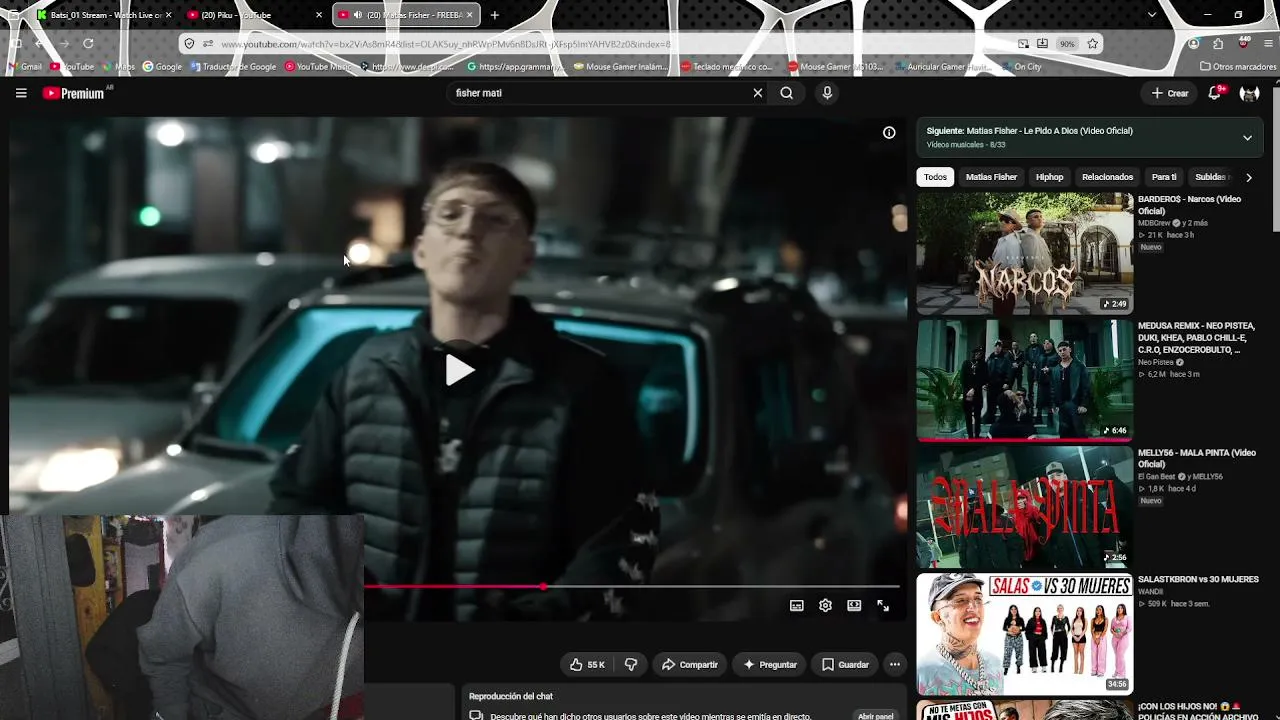Image resolution: width=1280 pixels, height=720 pixels.
Task: Open a new browser tab
Action: click(x=494, y=15)
